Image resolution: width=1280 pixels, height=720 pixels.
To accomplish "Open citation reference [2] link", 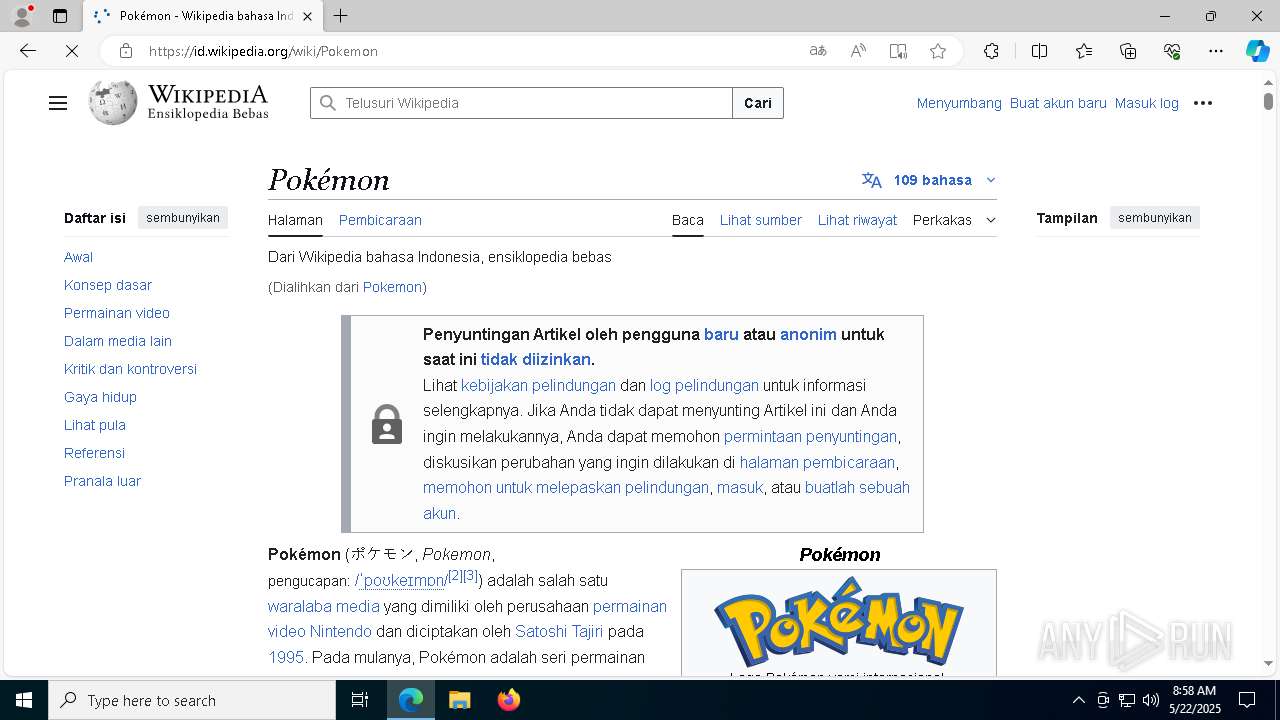I will pyautogui.click(x=455, y=576).
